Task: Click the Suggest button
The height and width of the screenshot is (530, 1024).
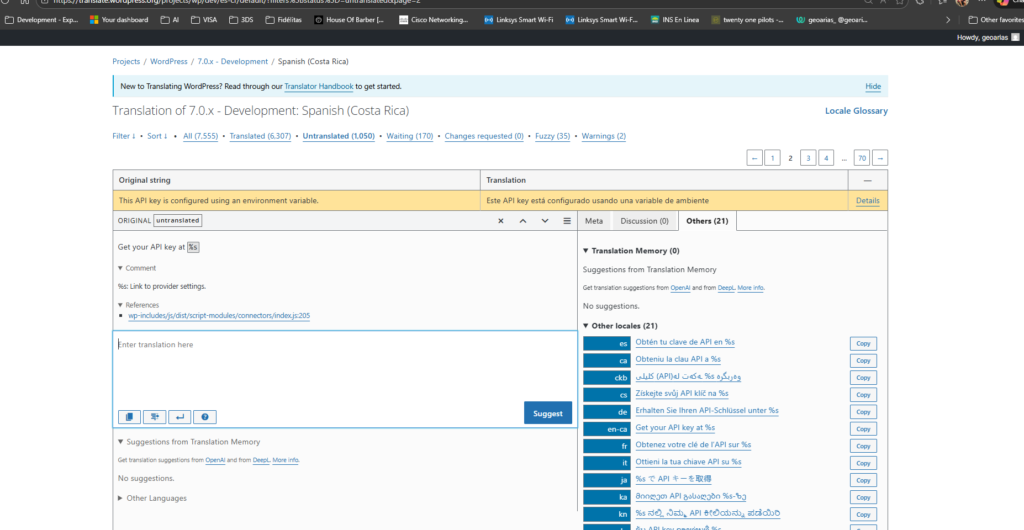Action: click(548, 413)
